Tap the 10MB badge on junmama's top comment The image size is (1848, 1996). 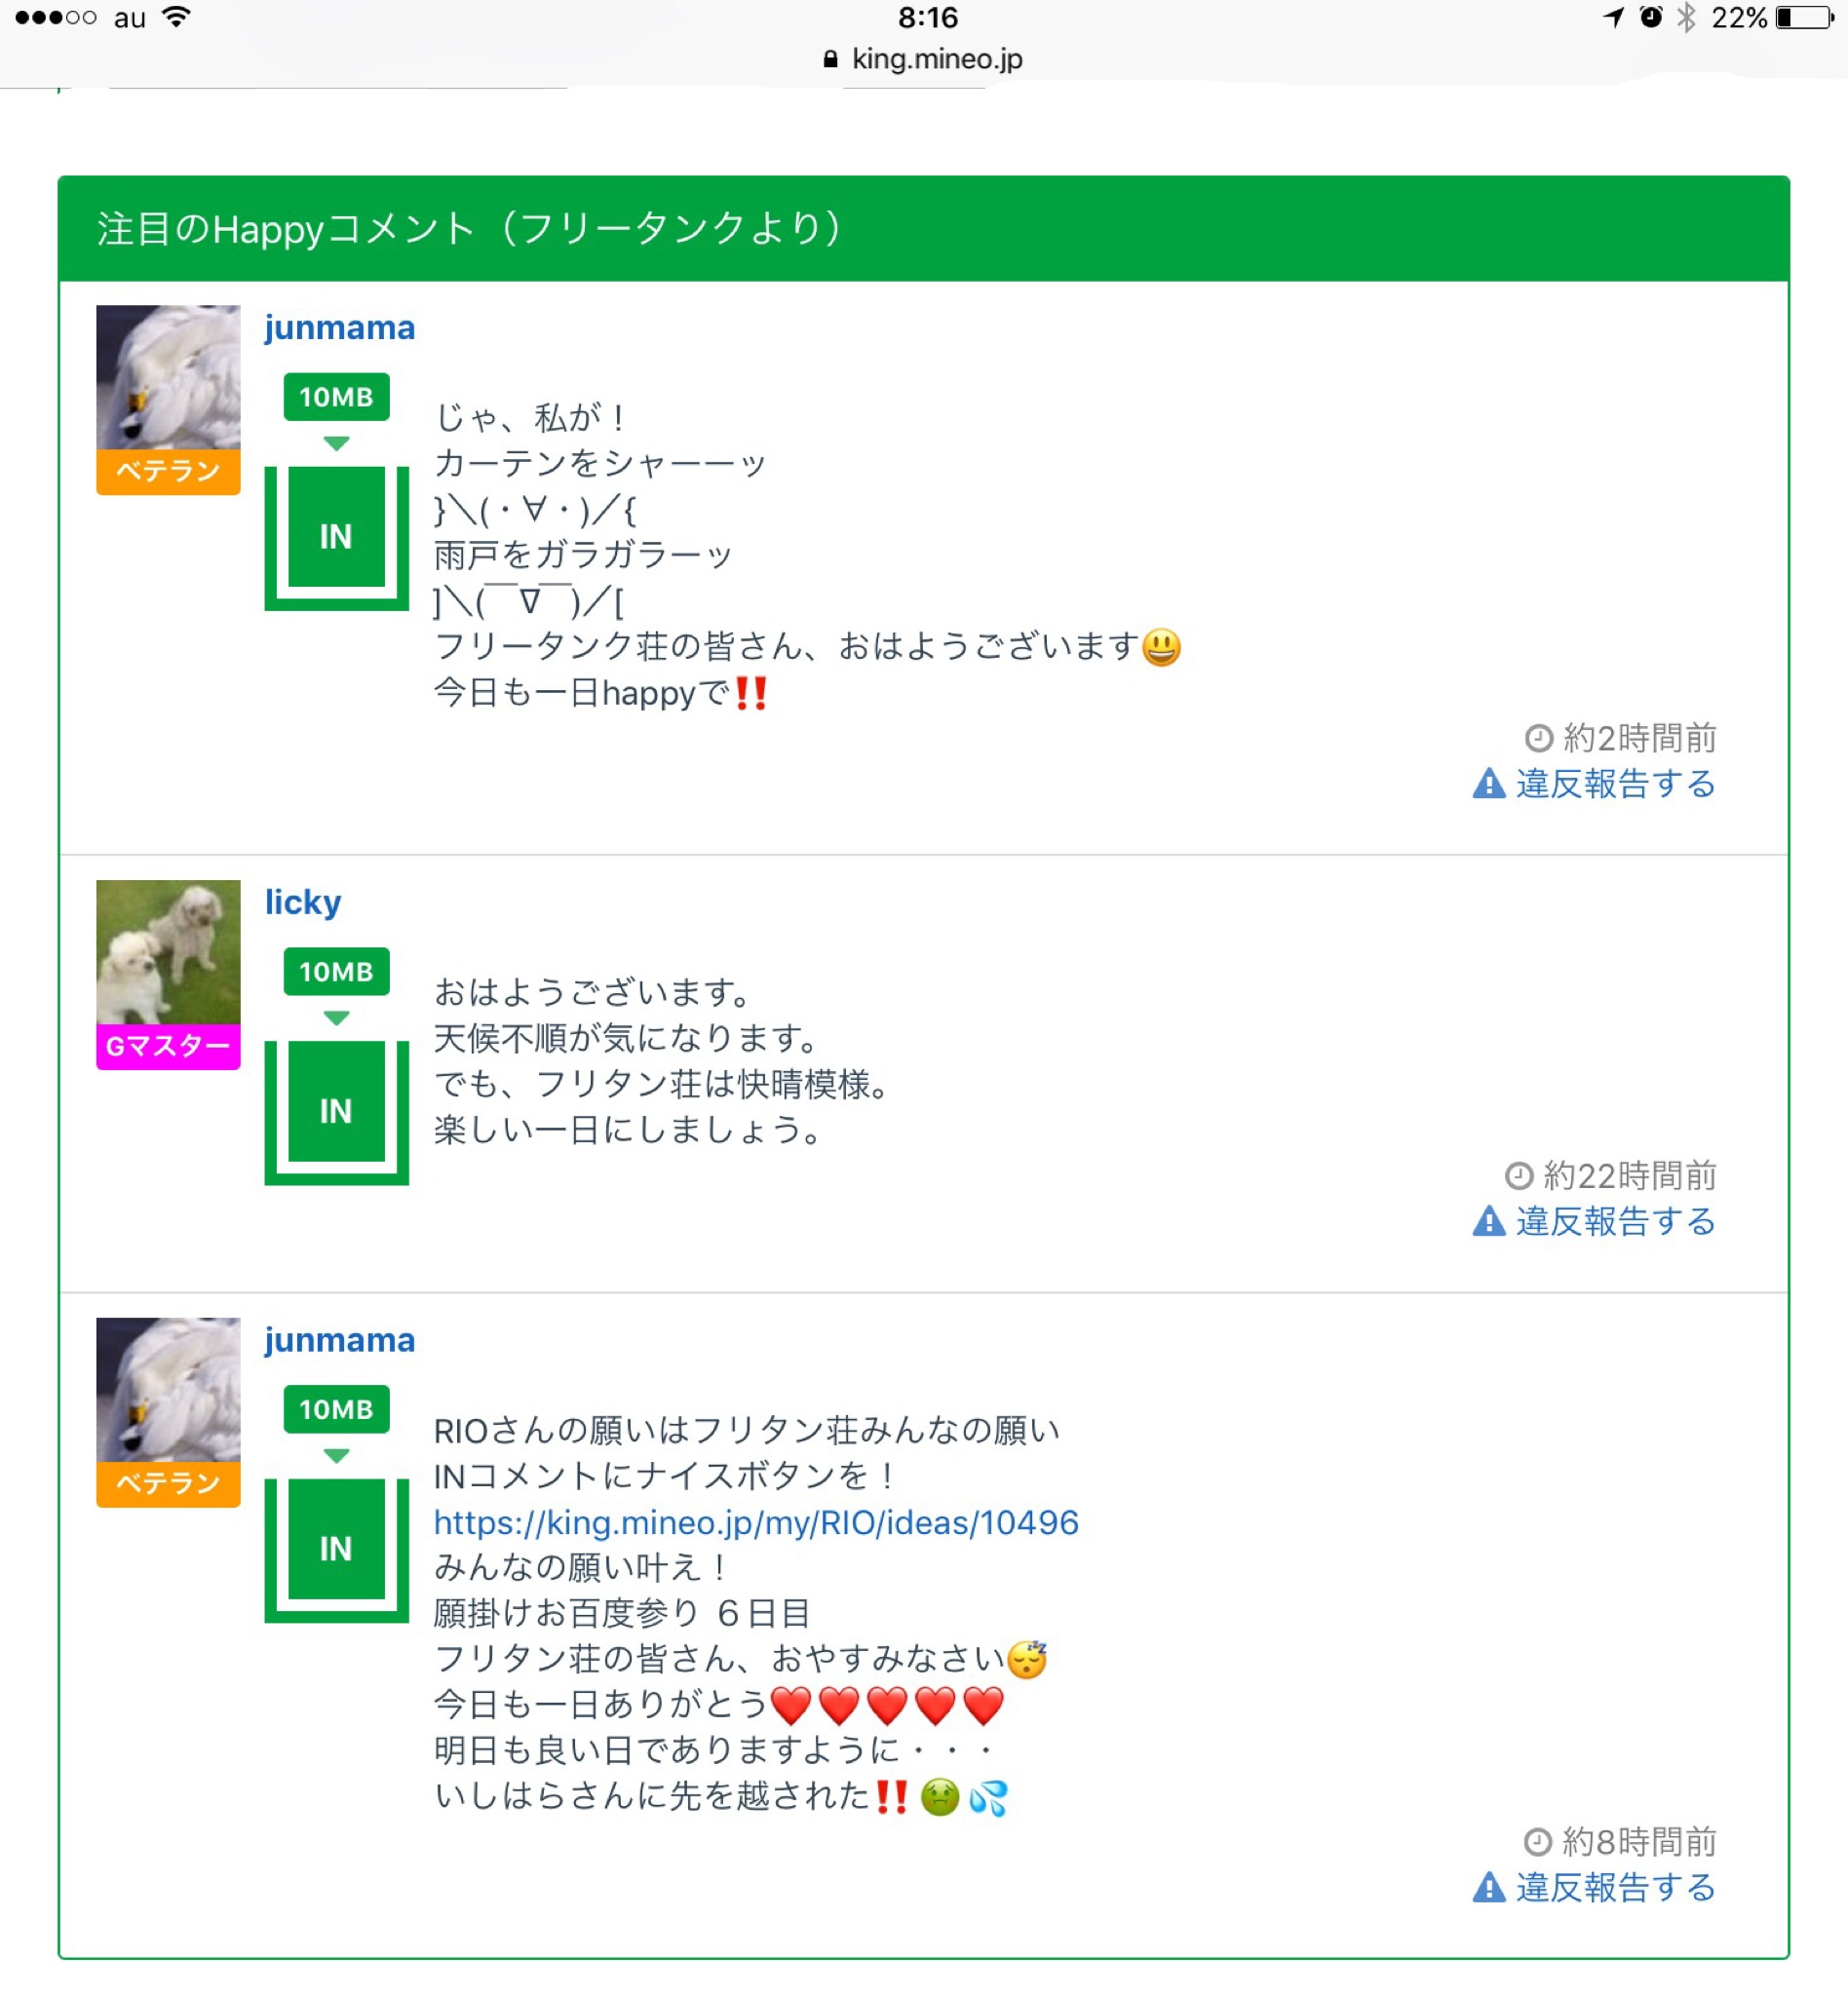click(336, 397)
